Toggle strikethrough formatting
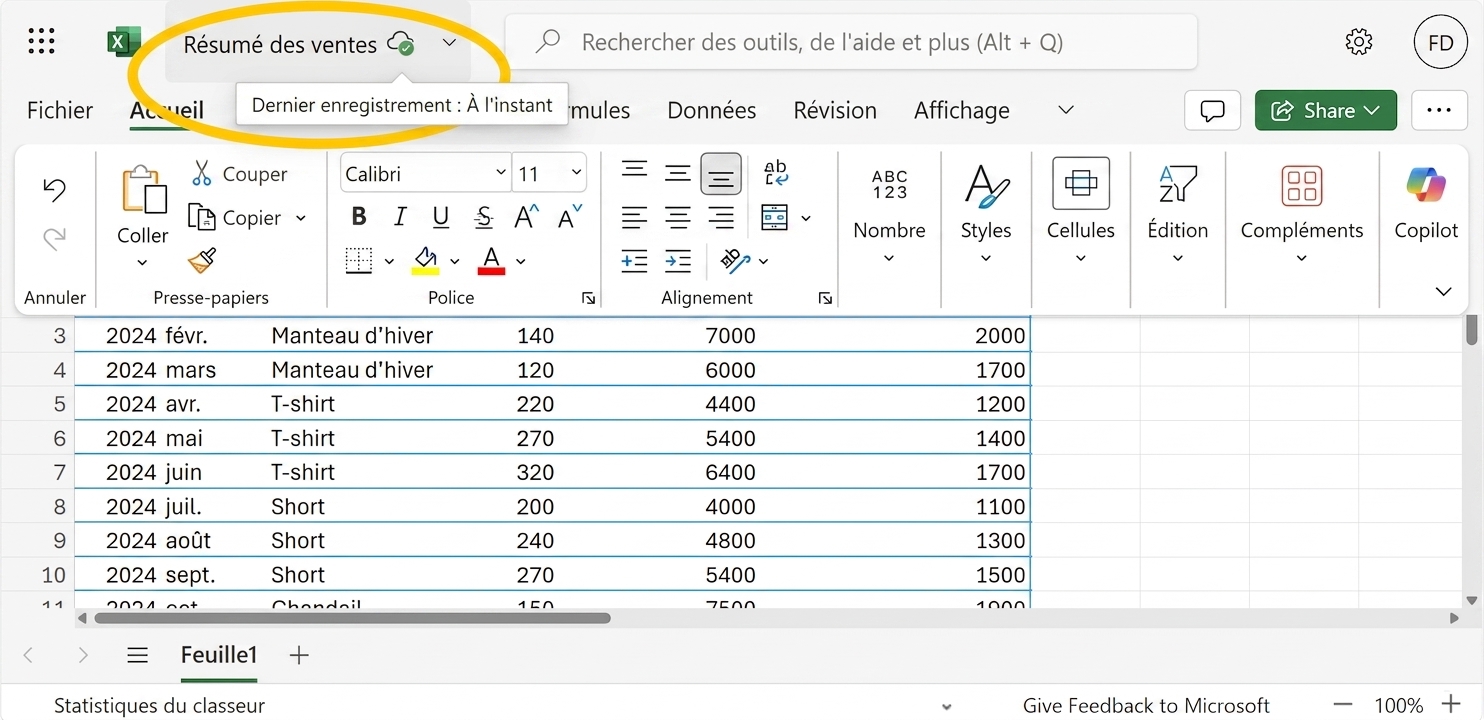 point(484,217)
